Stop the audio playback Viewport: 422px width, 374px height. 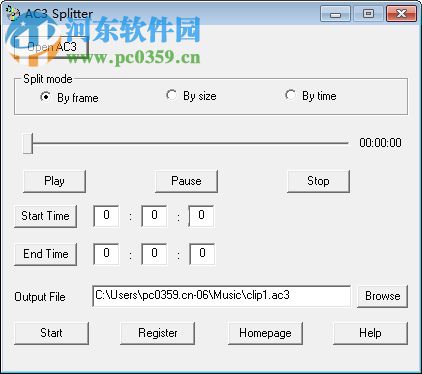318,181
